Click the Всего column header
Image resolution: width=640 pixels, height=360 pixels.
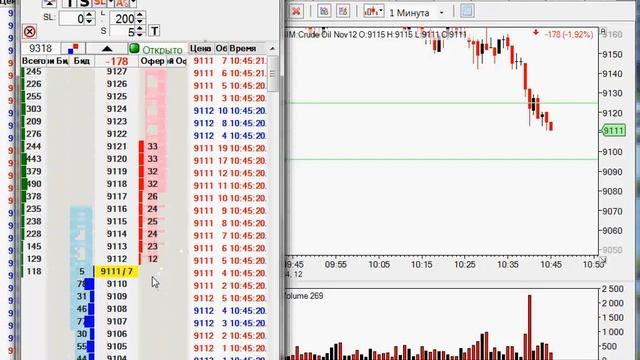pos(33,61)
